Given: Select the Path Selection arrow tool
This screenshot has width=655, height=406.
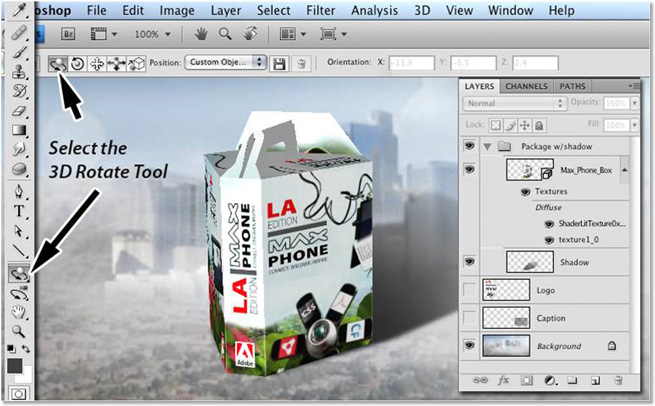Looking at the screenshot, I should (x=19, y=231).
